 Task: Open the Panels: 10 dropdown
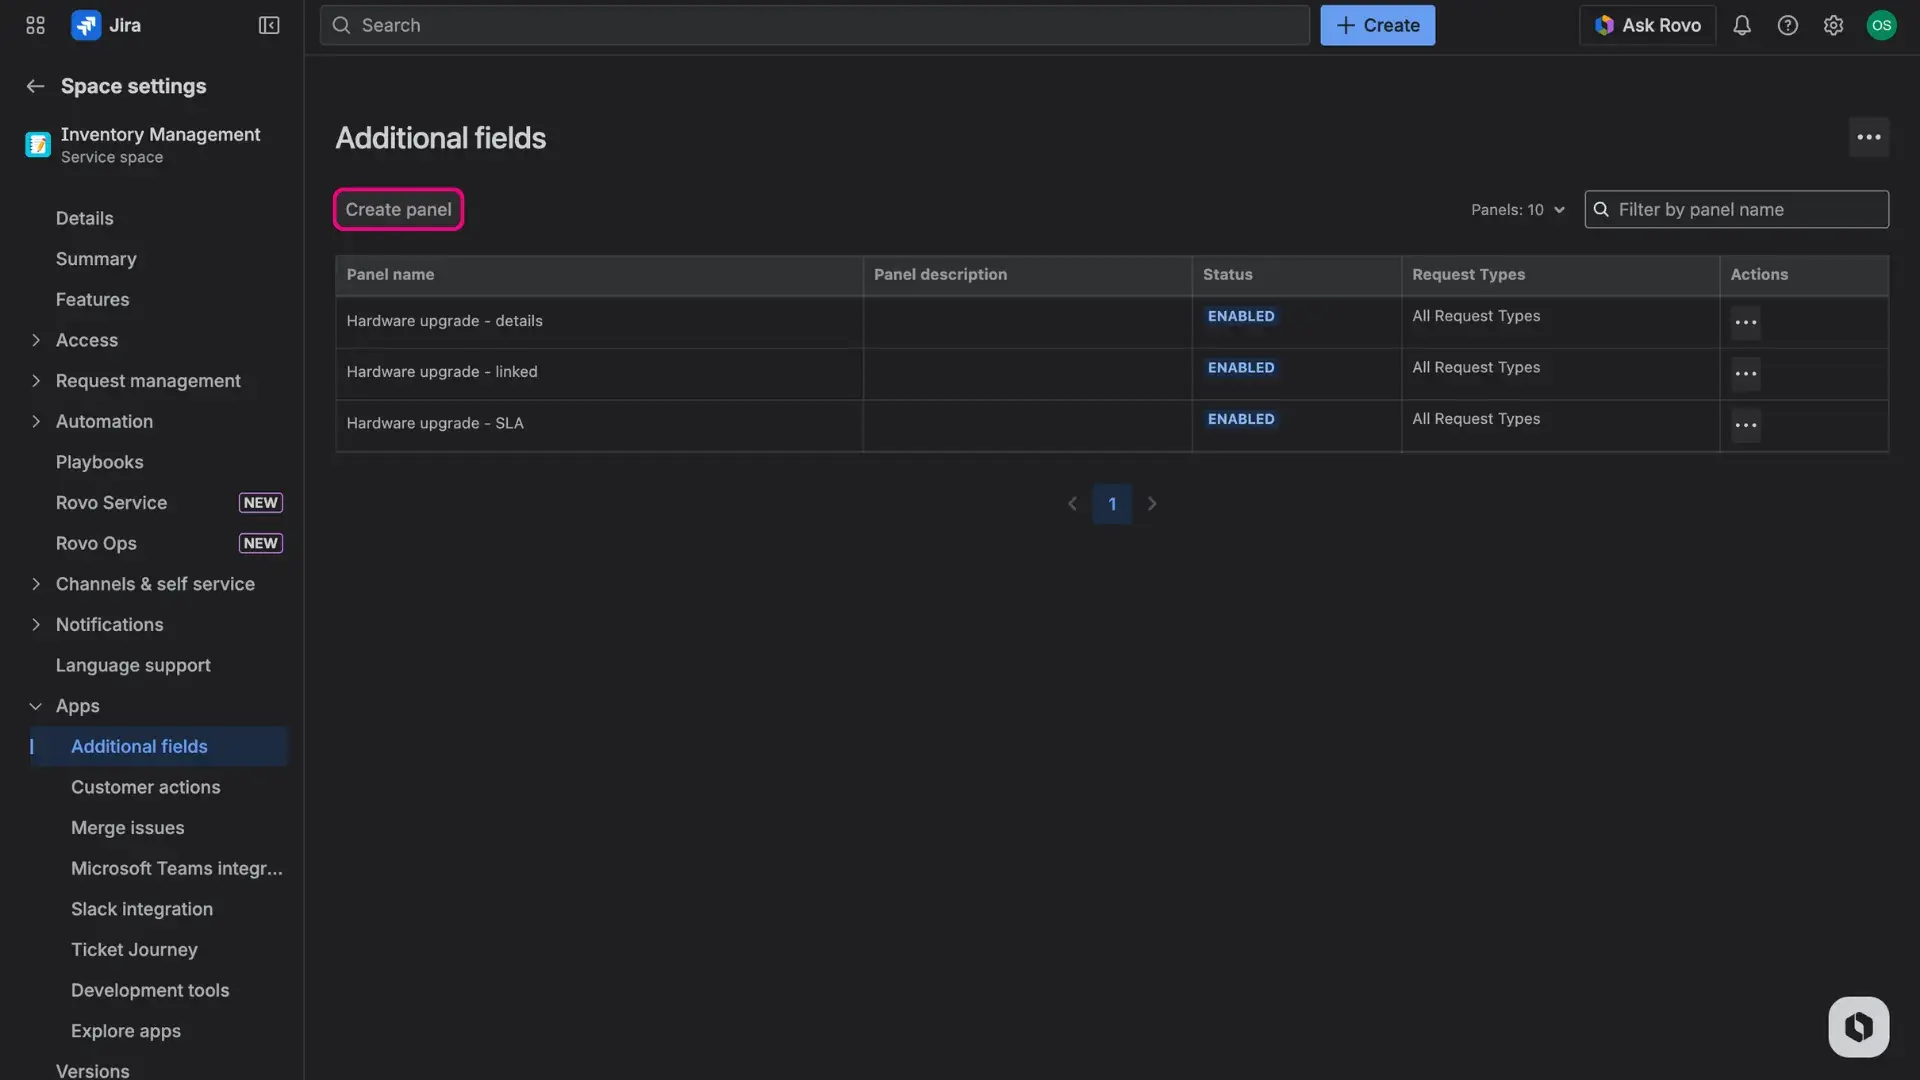1517,209
